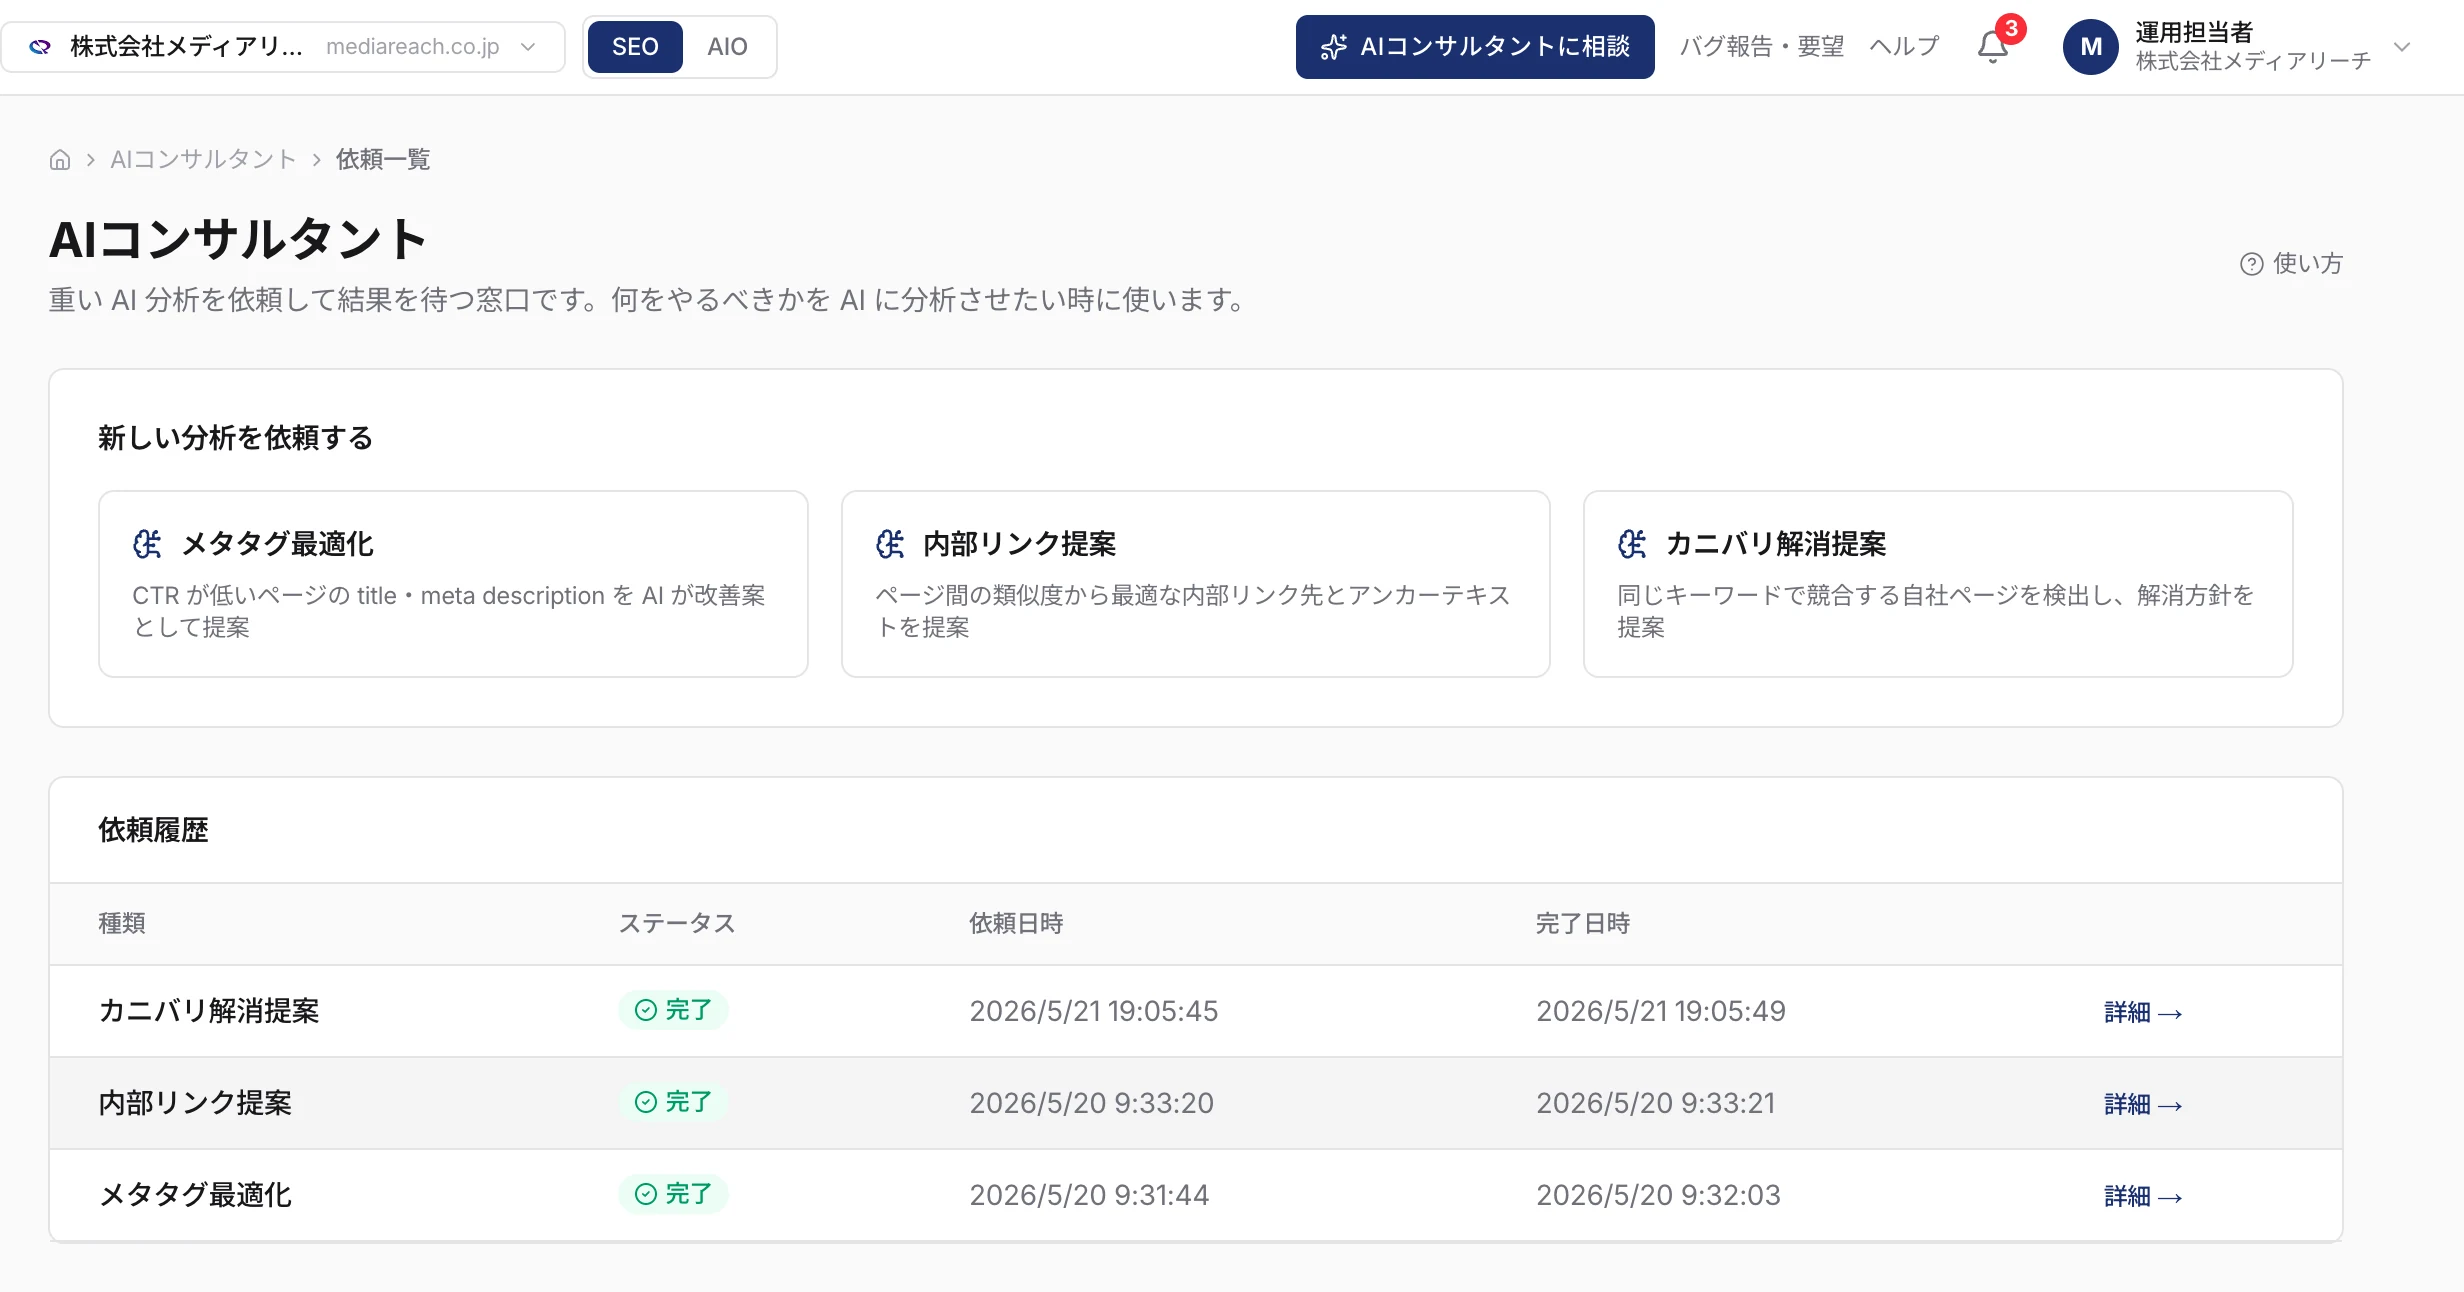Click the カニバリ解消提案 card brain icon
Image resolution: width=2464 pixels, height=1292 pixels.
click(1632, 544)
